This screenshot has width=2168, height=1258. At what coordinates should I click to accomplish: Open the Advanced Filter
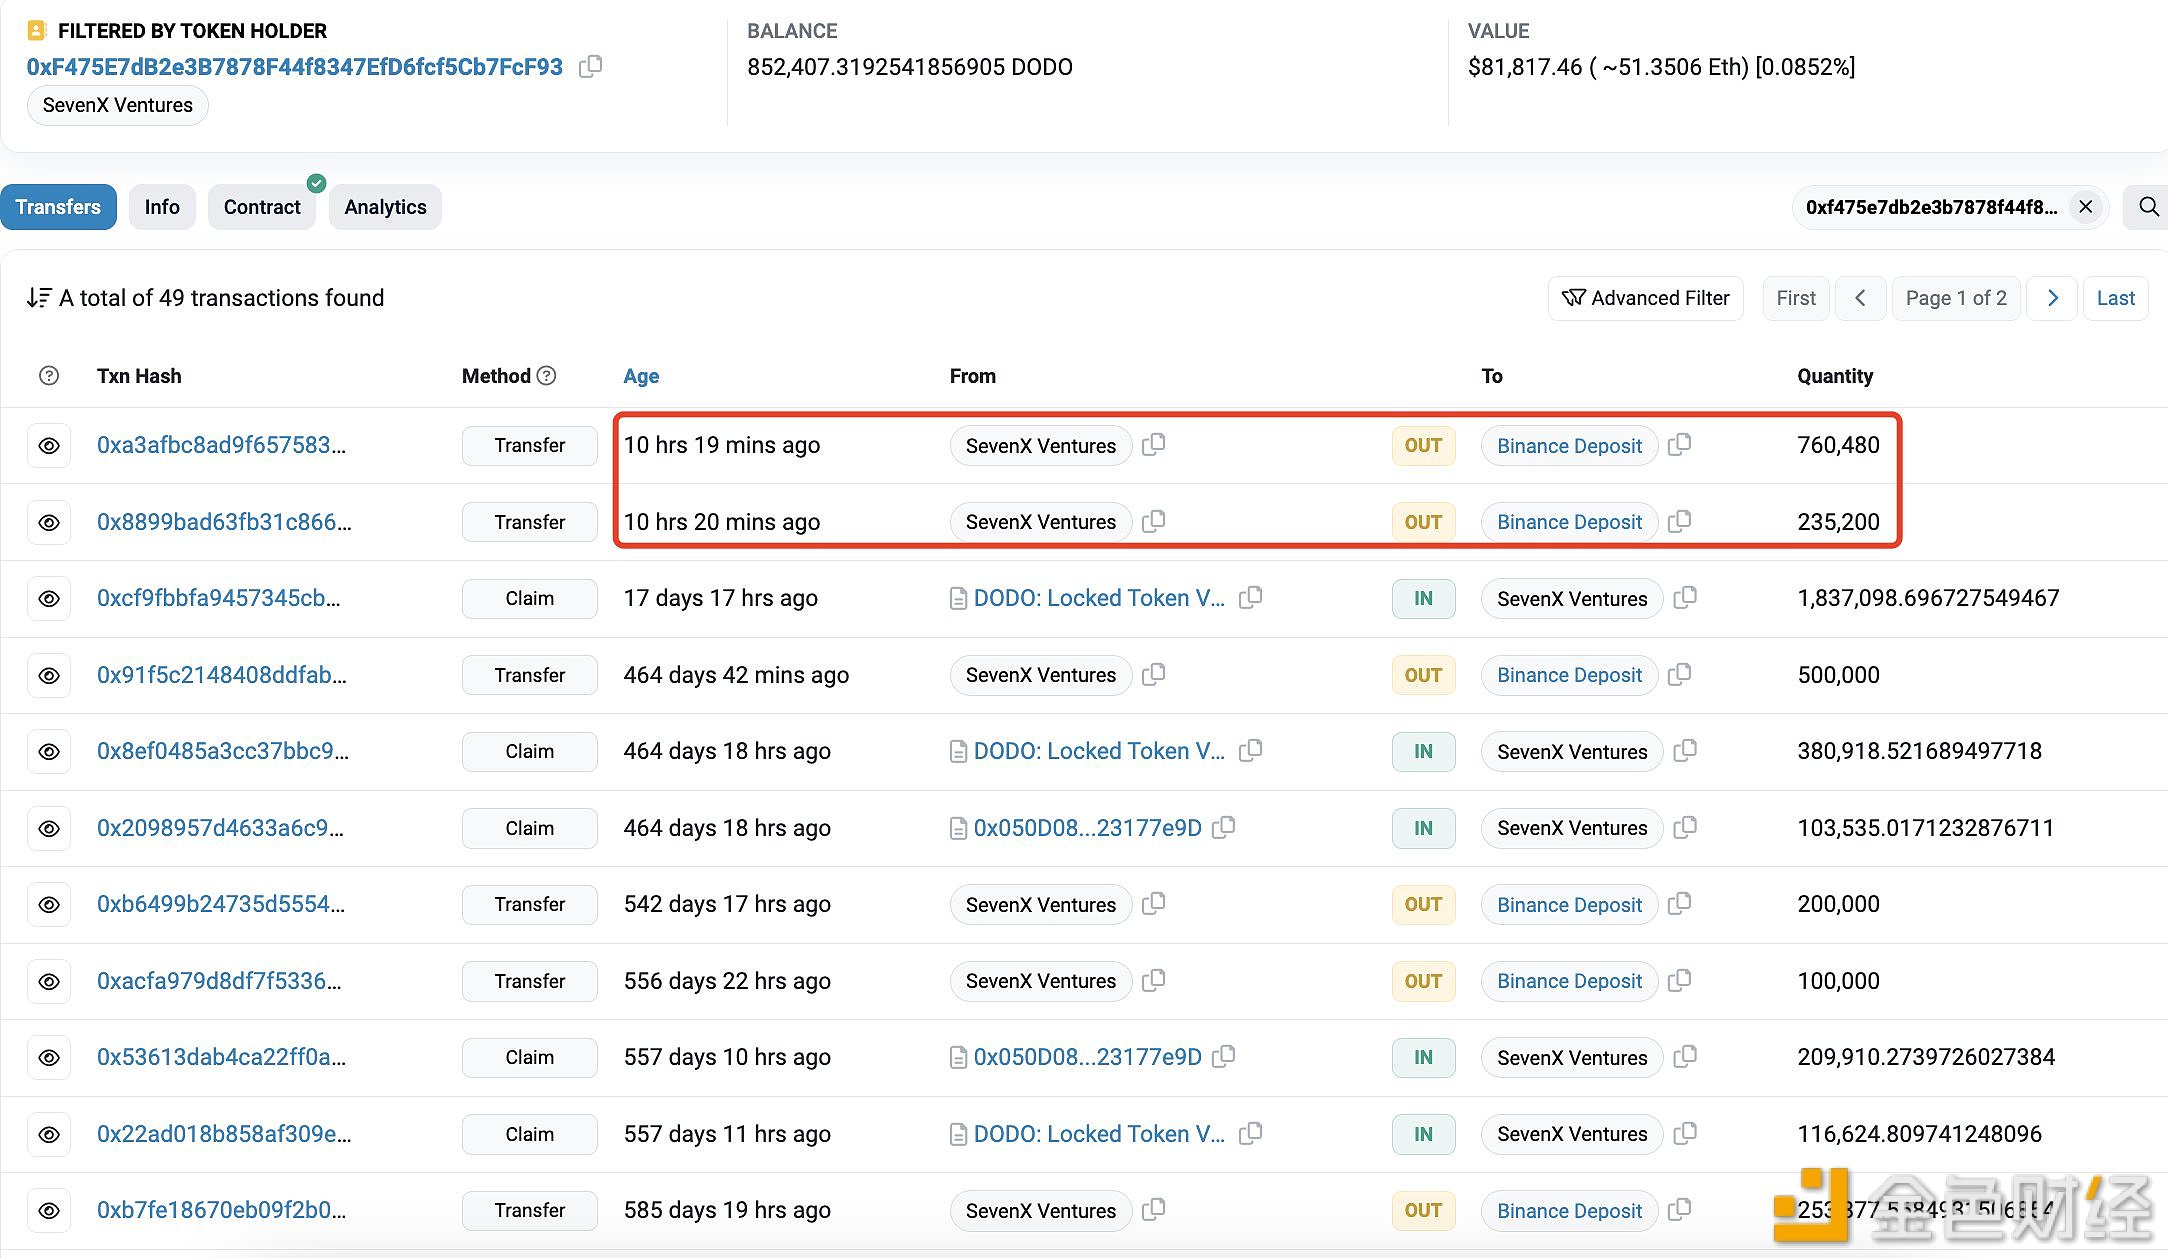click(x=1646, y=298)
